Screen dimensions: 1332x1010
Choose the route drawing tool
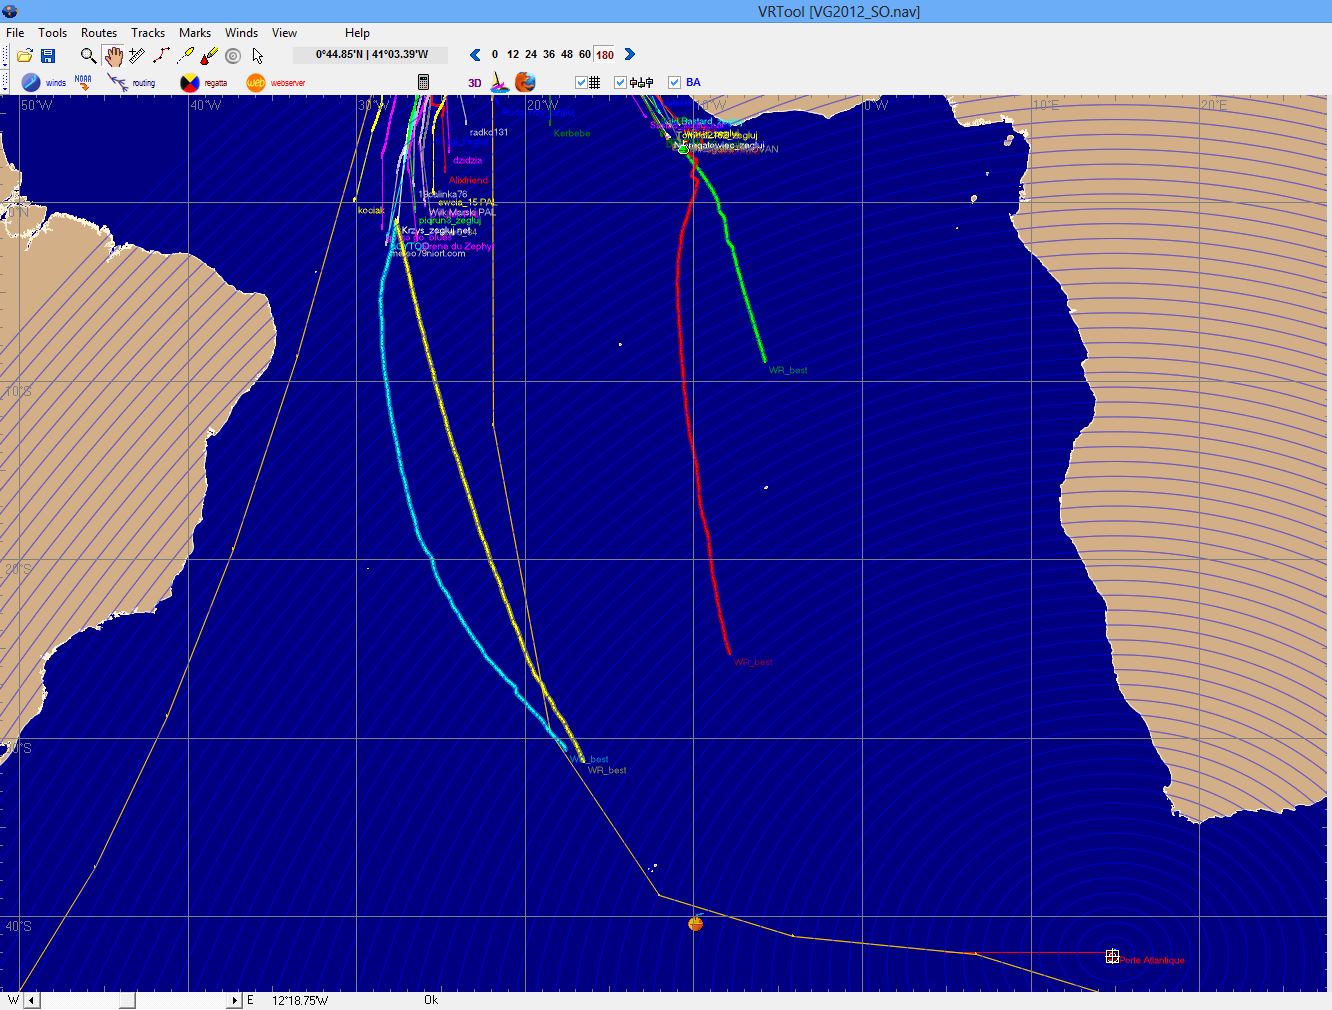coord(161,56)
